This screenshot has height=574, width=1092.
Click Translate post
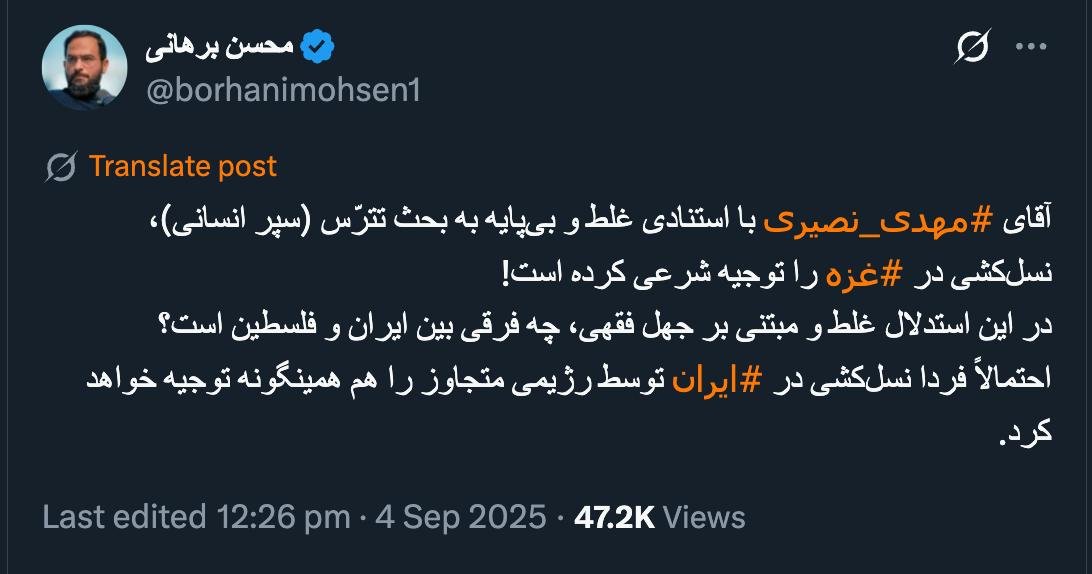(x=182, y=166)
